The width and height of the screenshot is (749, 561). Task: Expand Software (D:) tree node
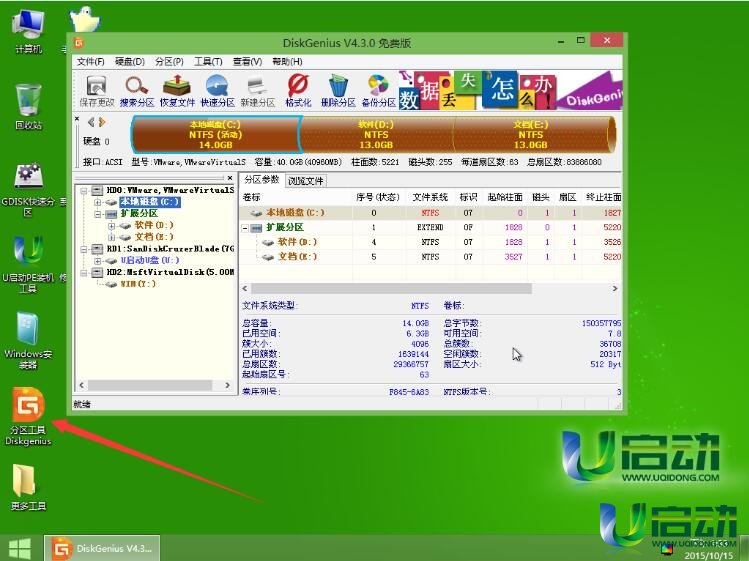pos(111,226)
